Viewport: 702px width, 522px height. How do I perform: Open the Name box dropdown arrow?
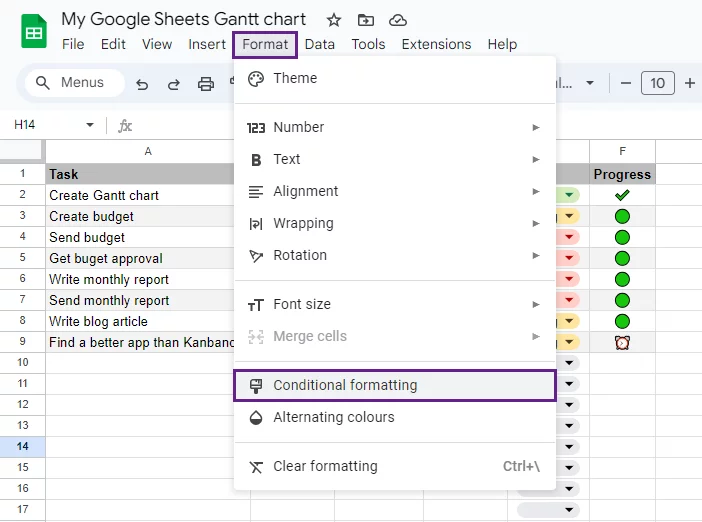click(x=90, y=125)
